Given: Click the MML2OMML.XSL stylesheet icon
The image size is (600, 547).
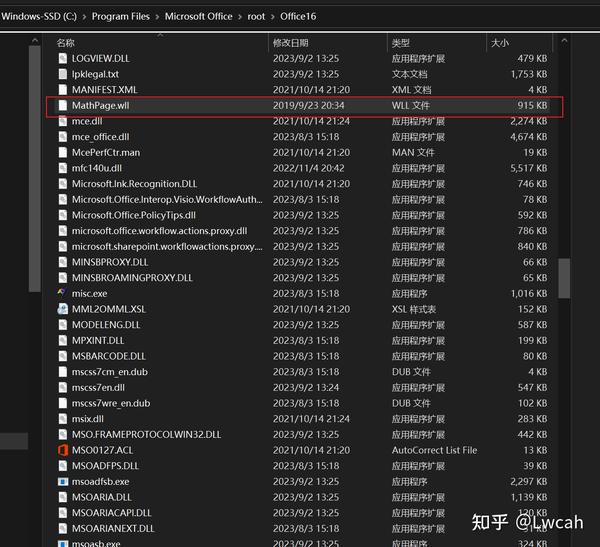Looking at the screenshot, I should point(63,309).
